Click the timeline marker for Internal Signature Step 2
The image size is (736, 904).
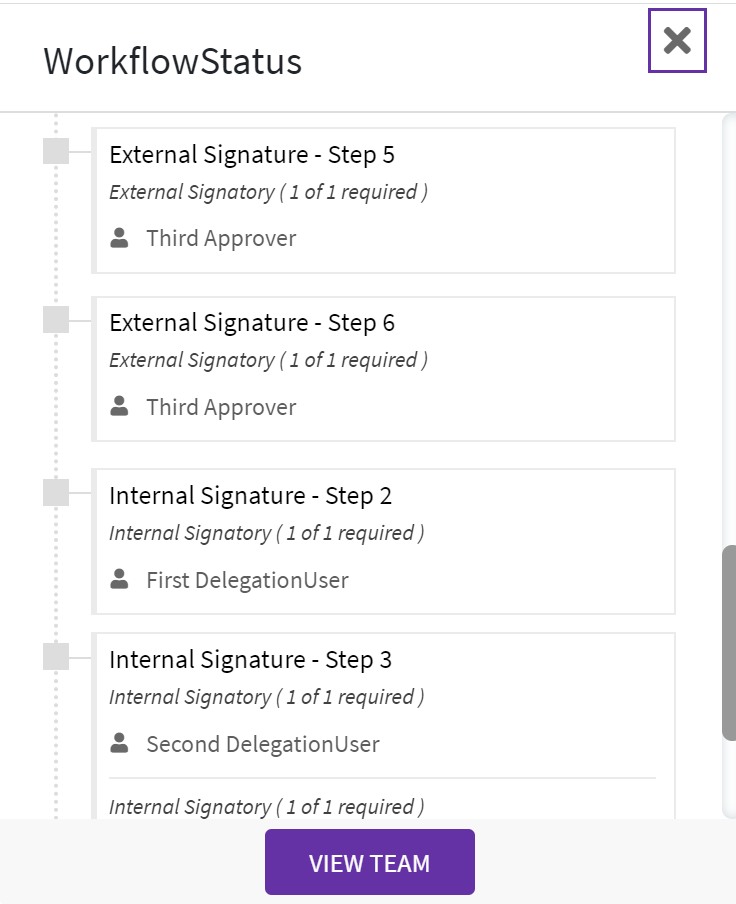[x=56, y=493]
